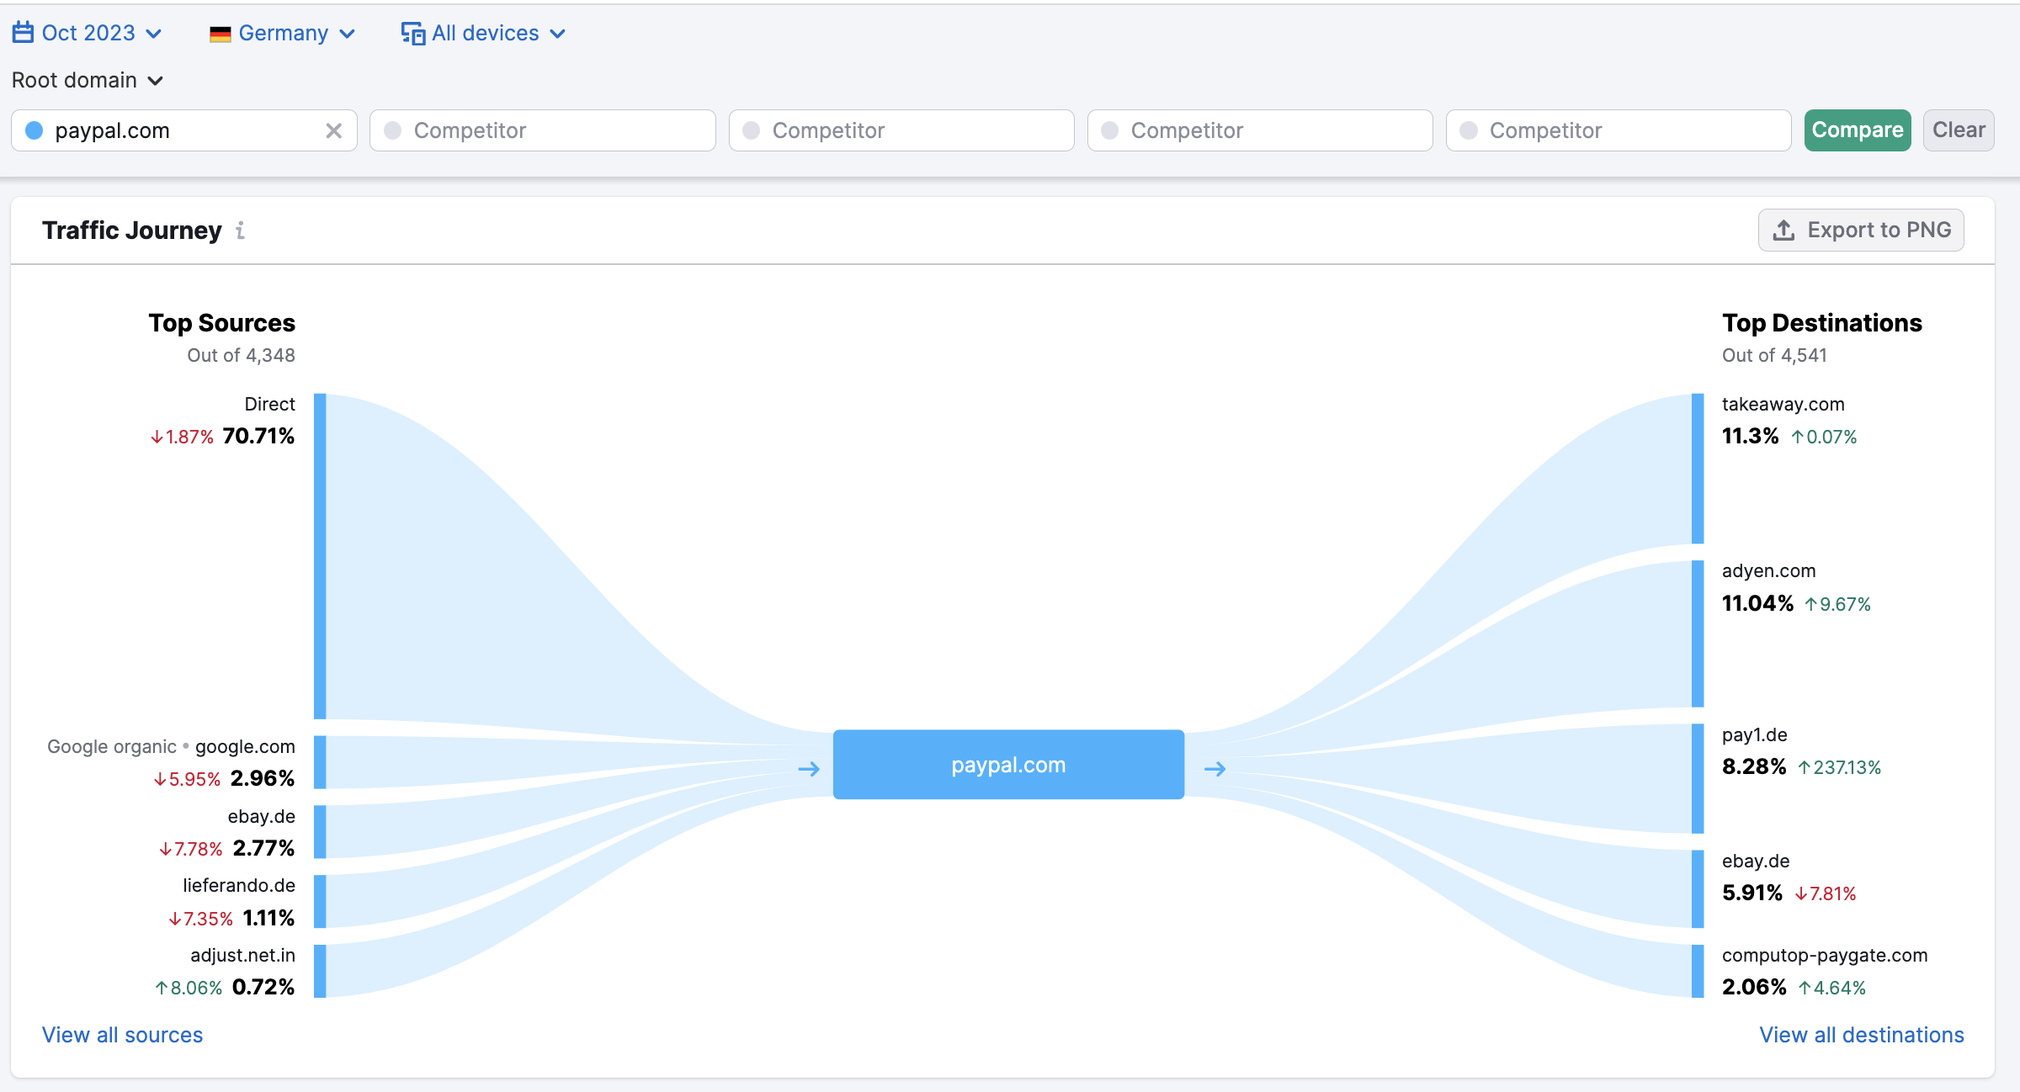Viewport: 2020px width, 1092px height.
Task: Select the adjust.net.in source label
Action: 243,956
